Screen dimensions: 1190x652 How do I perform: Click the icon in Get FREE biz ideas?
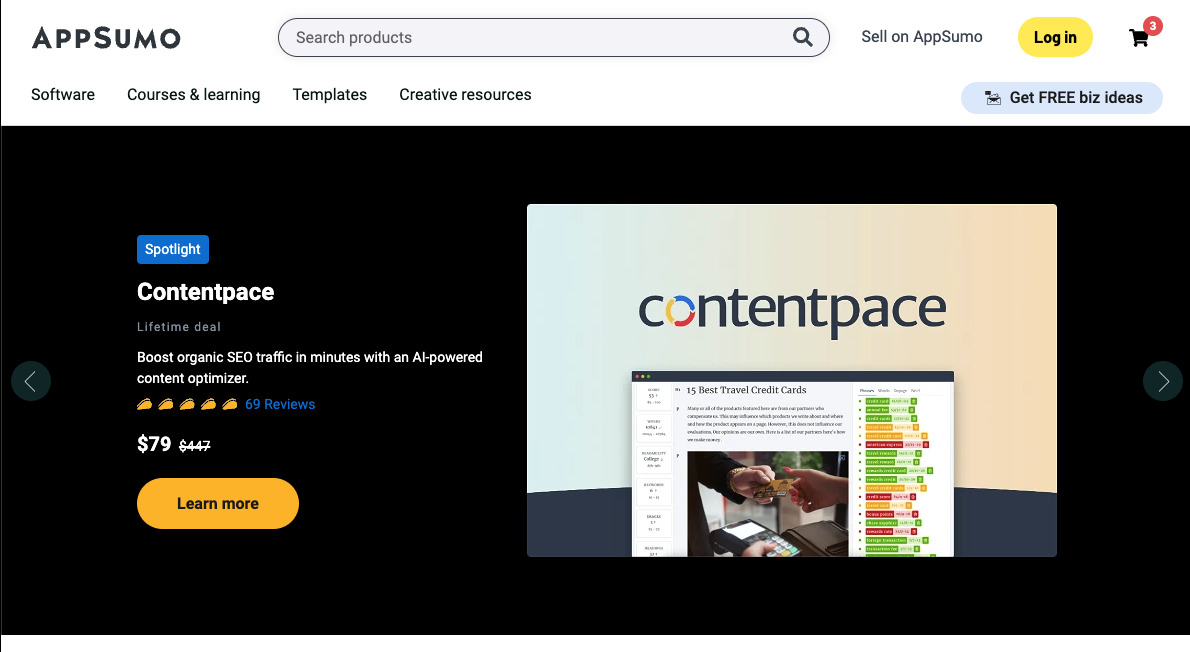point(992,98)
